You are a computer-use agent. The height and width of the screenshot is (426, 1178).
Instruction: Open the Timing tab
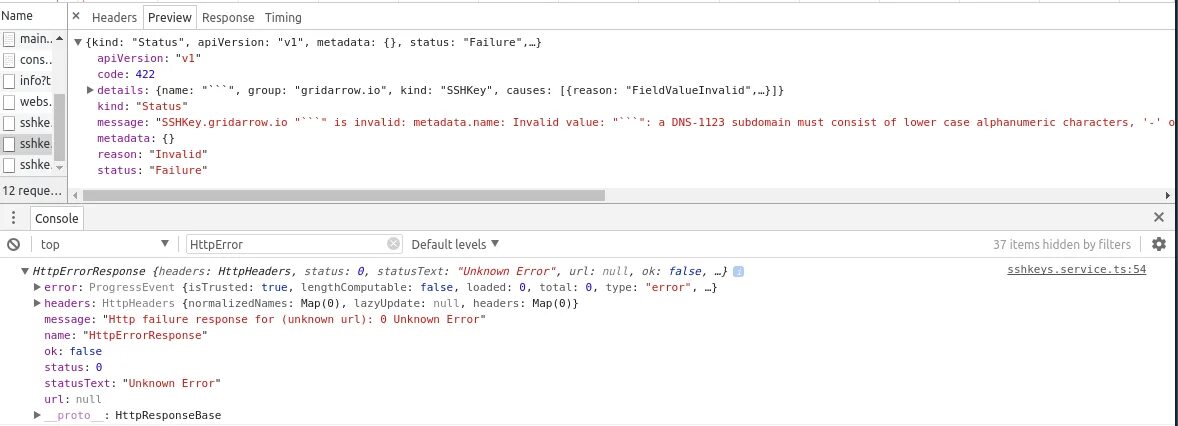[283, 17]
